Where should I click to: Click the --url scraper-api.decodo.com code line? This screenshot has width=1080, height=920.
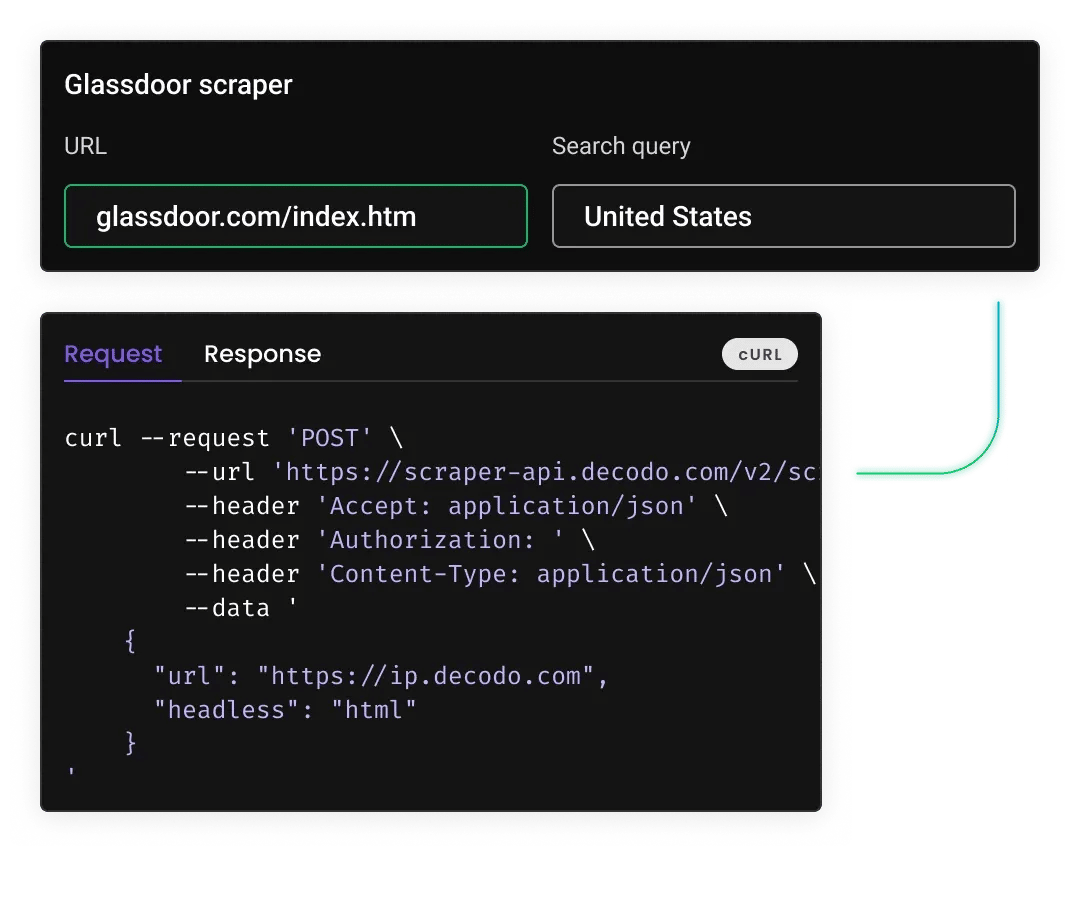[x=502, y=472]
